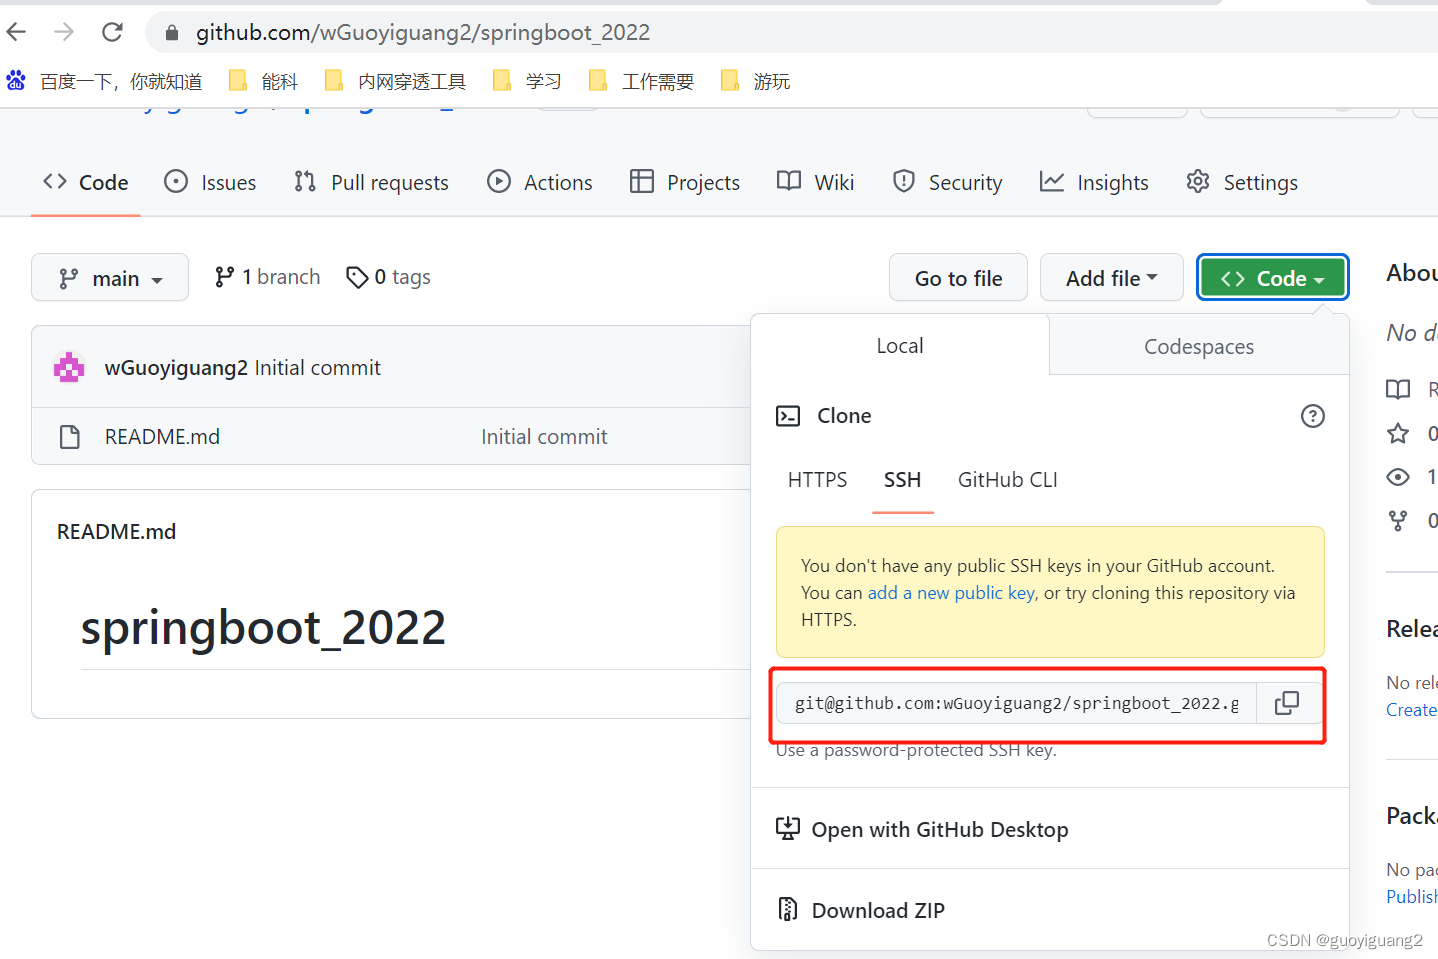Follow the add a new public key link

(951, 593)
